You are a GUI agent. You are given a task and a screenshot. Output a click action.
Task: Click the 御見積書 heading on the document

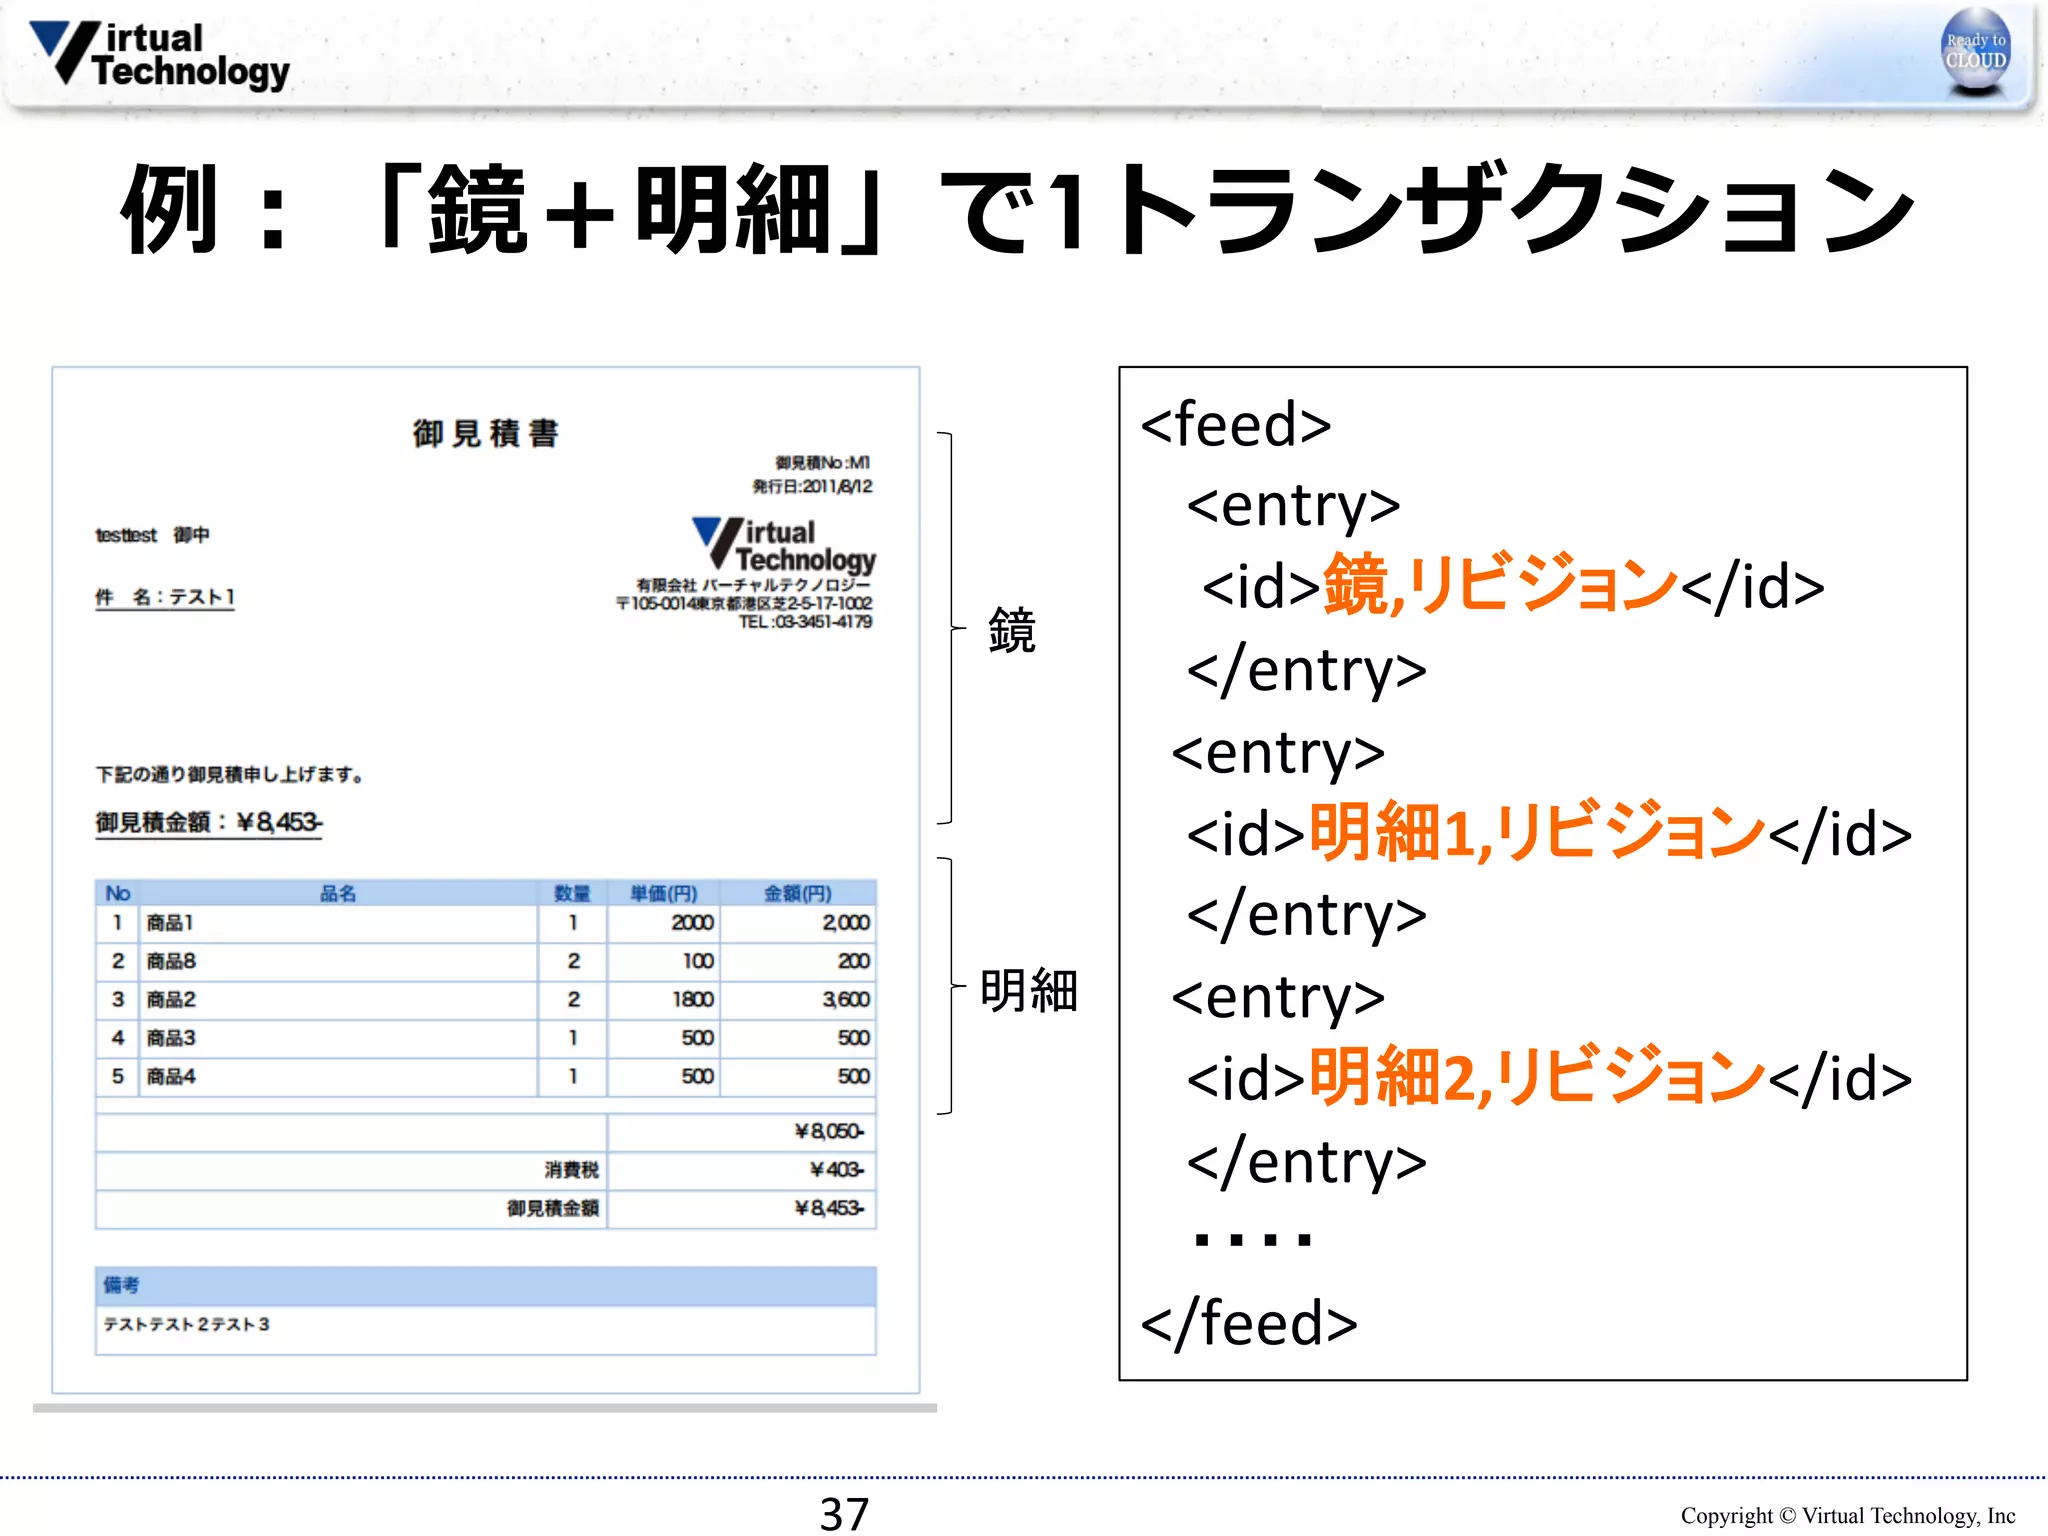[x=486, y=433]
